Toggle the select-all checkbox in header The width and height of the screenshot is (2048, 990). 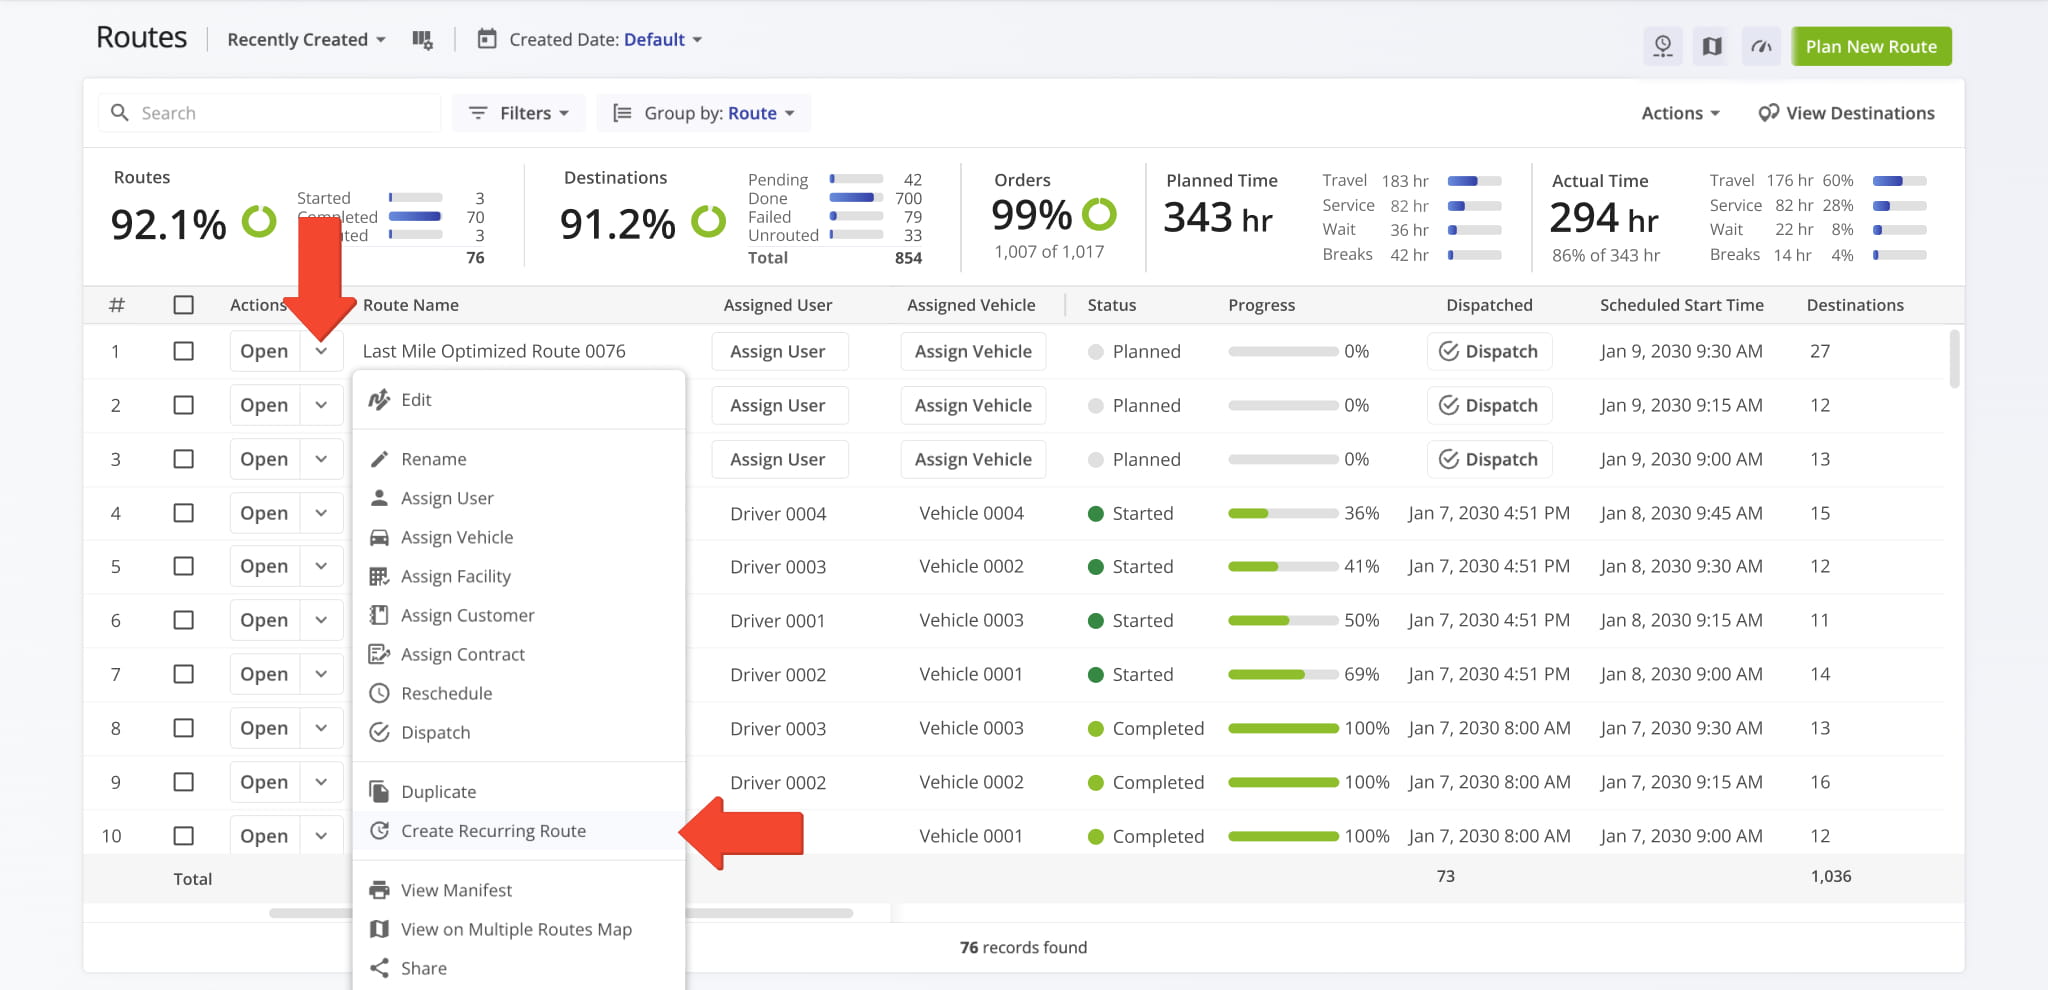click(183, 305)
